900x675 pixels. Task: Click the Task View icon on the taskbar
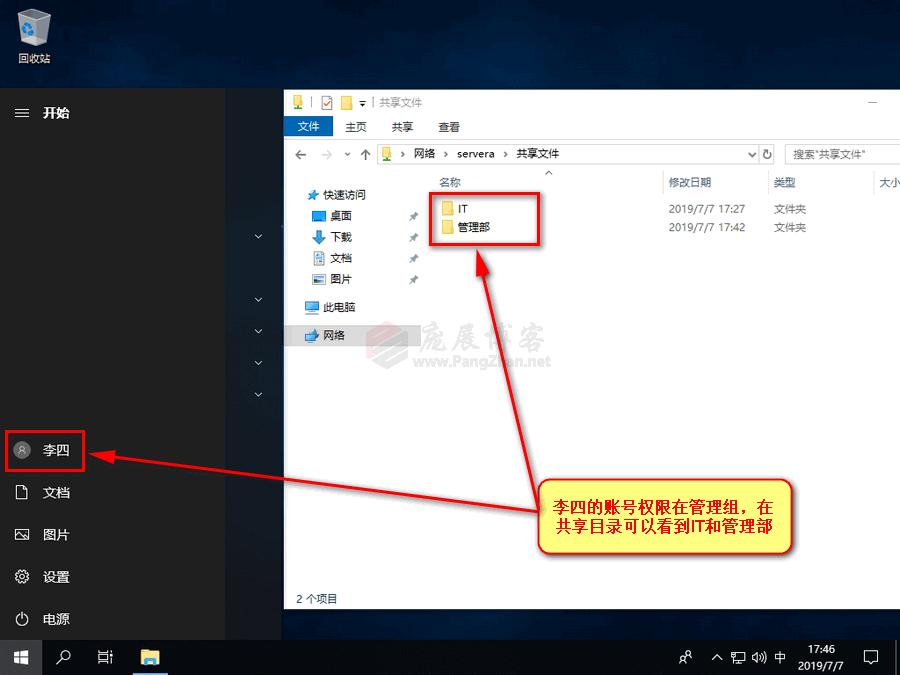click(106, 657)
